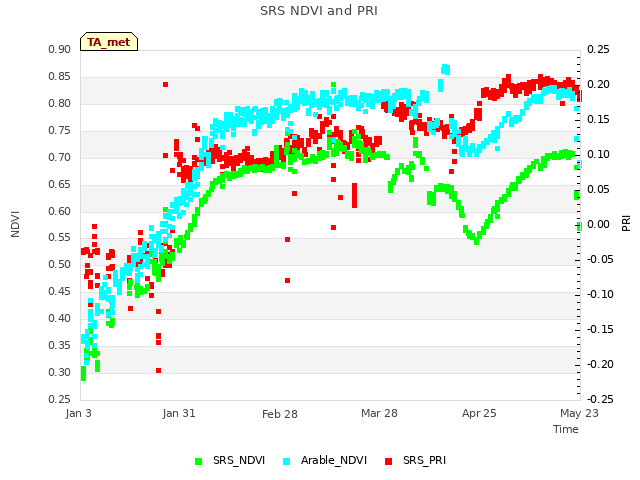This screenshot has width=640, height=480.
Task: Click the 0.05 PRI axis value
Action: (598, 189)
